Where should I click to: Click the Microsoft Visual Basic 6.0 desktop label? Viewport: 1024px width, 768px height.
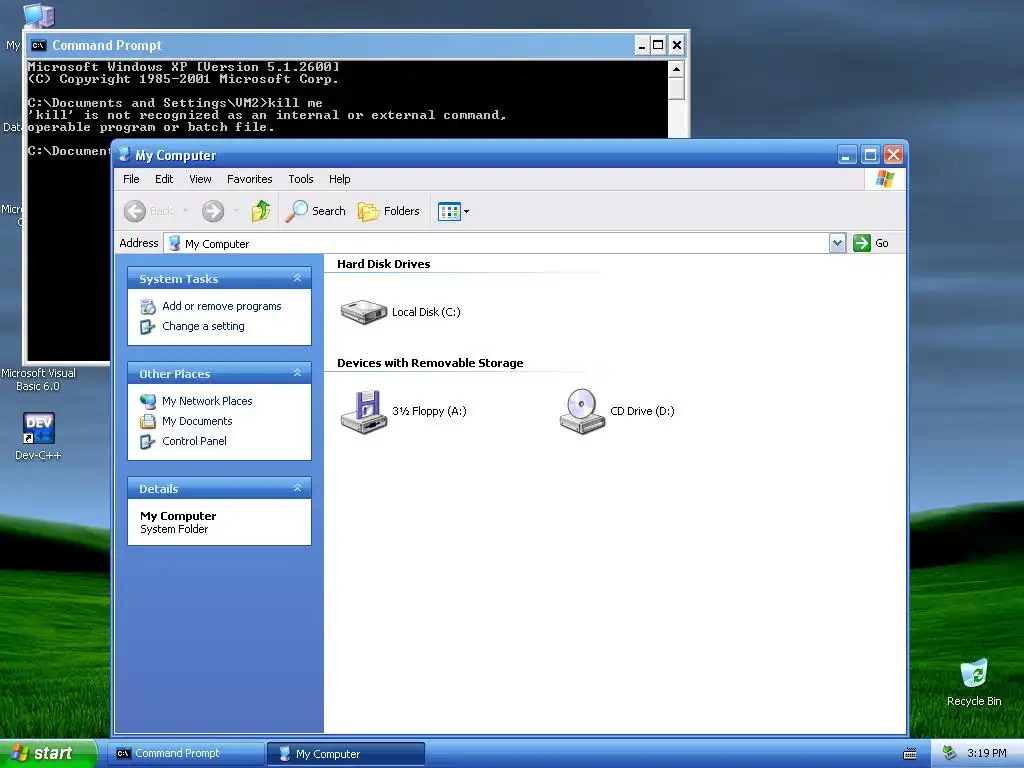tap(38, 379)
